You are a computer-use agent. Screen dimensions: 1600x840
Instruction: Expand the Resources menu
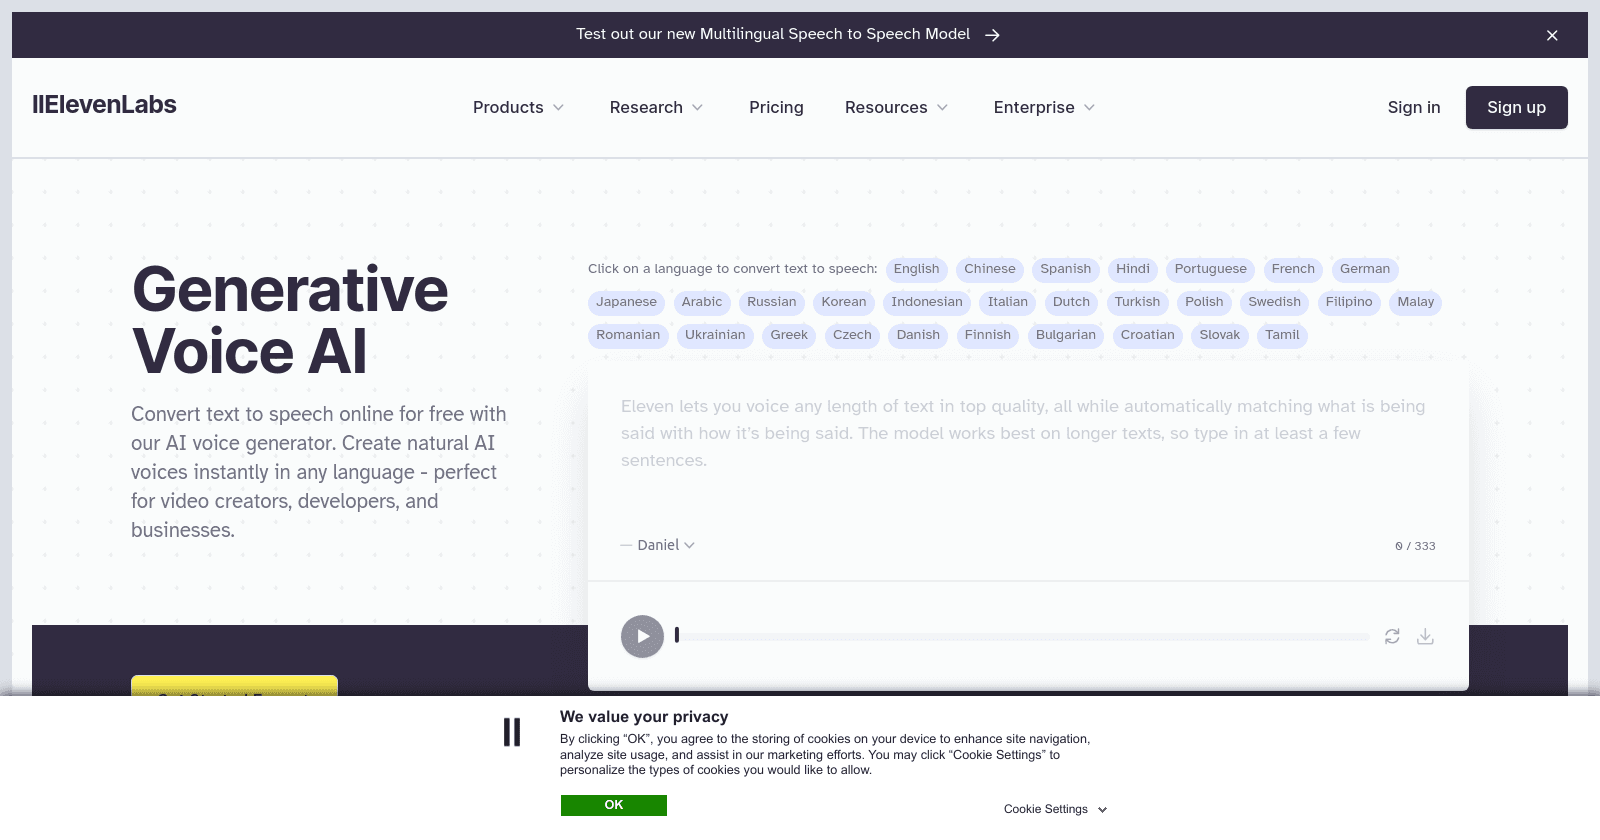pyautogui.click(x=896, y=107)
